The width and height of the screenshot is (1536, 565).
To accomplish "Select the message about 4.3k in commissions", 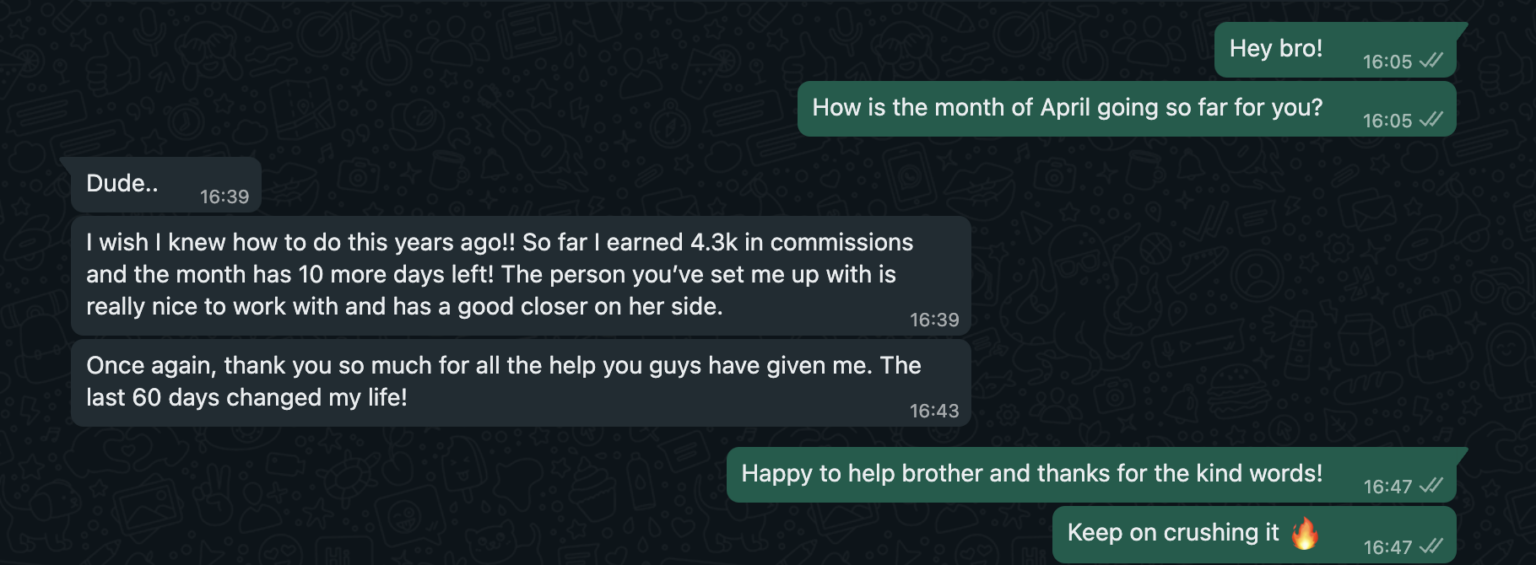I will tap(521, 276).
